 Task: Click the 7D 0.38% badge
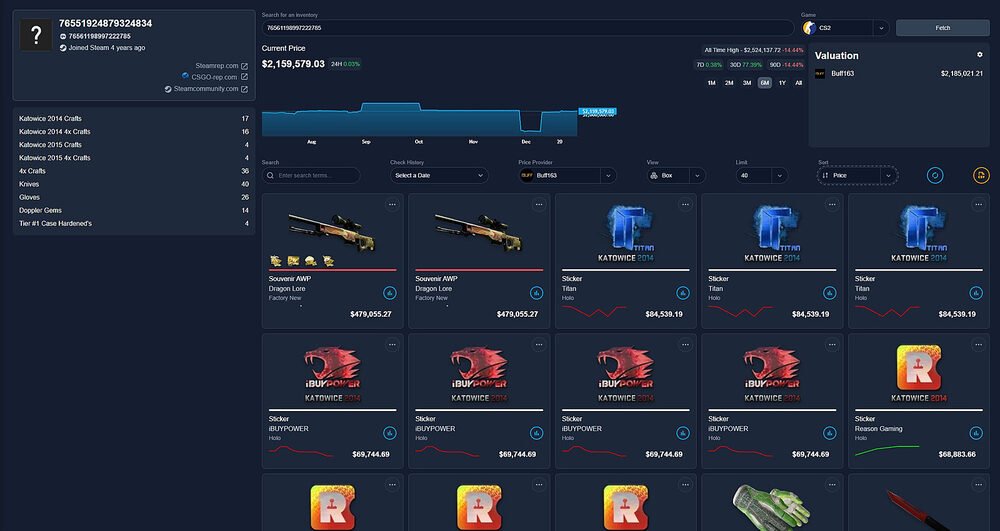point(709,65)
